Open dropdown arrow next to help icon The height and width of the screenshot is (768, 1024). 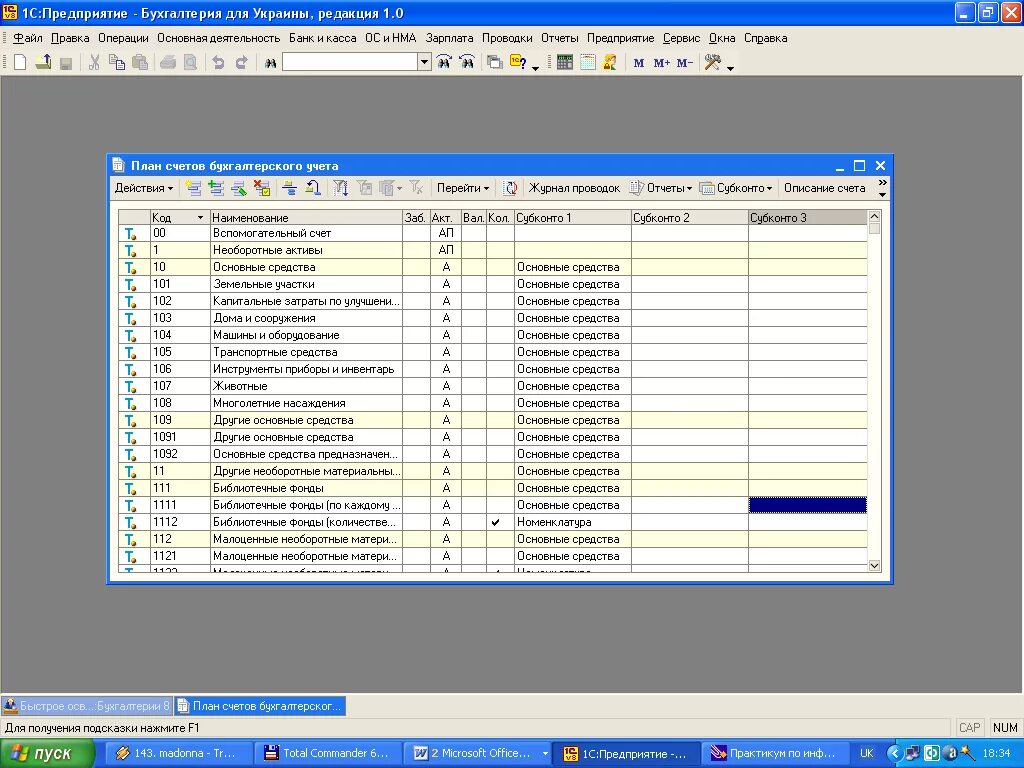pos(536,68)
